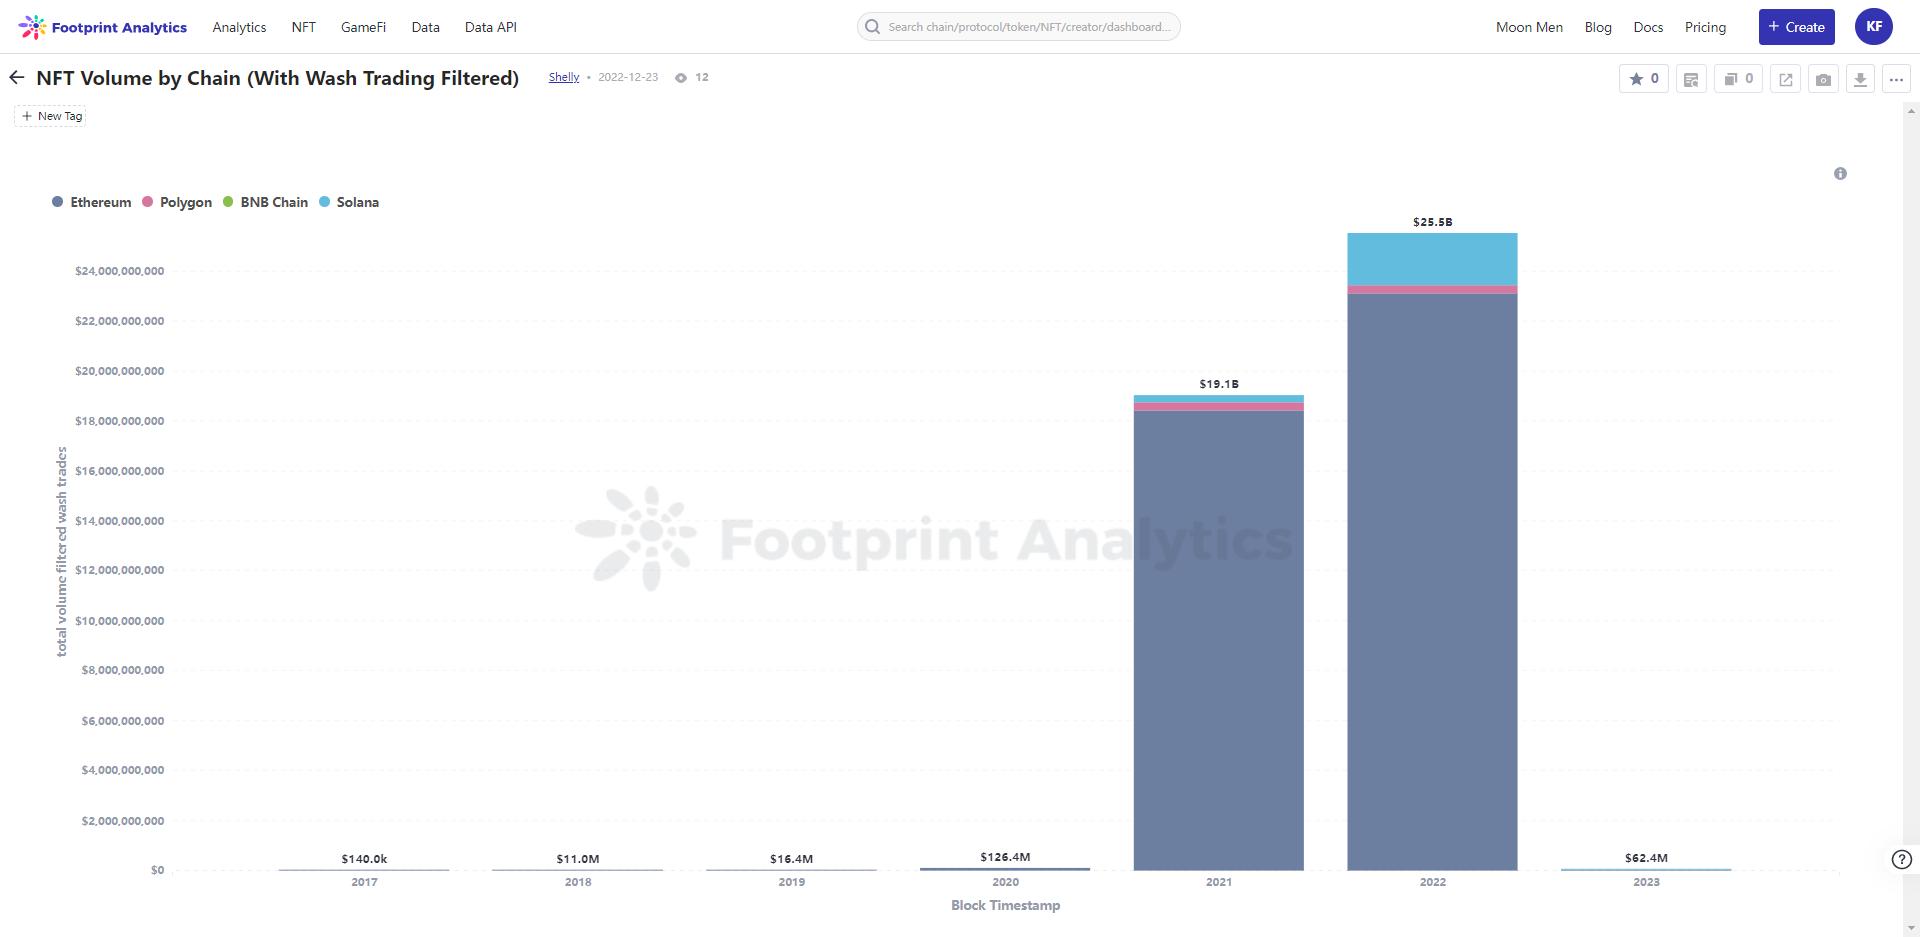Go to the GameFi menu item
Viewport: 1920px width, 937px height.
coord(363,27)
